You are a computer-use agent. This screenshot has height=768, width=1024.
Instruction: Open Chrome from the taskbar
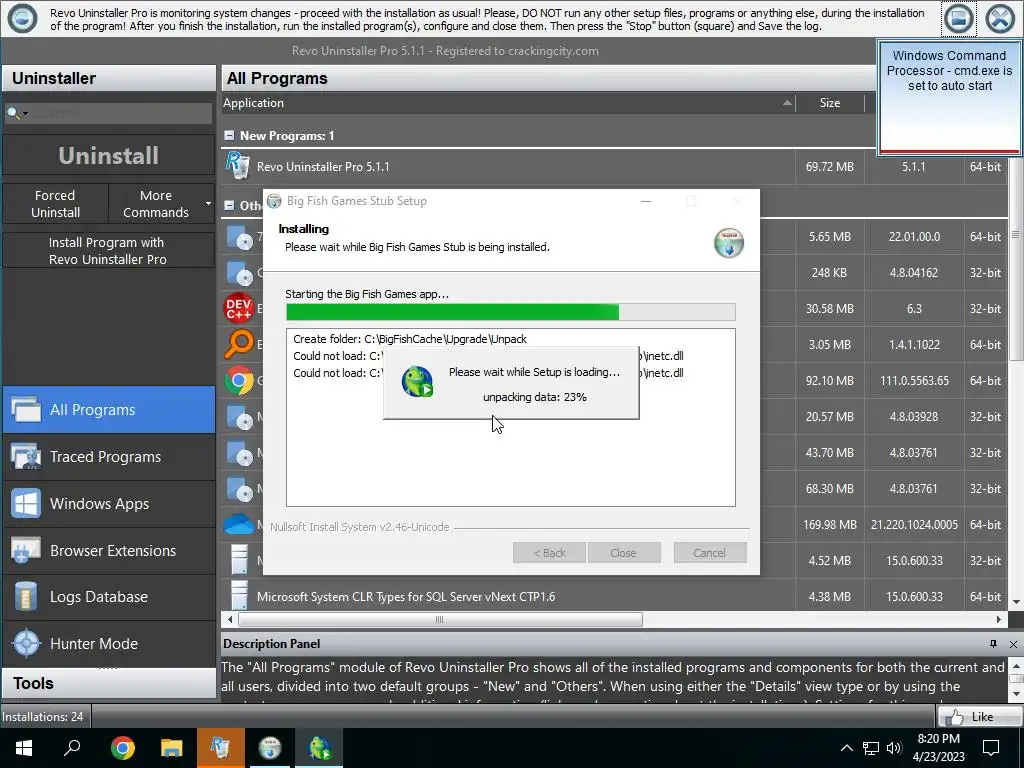pyautogui.click(x=122, y=748)
